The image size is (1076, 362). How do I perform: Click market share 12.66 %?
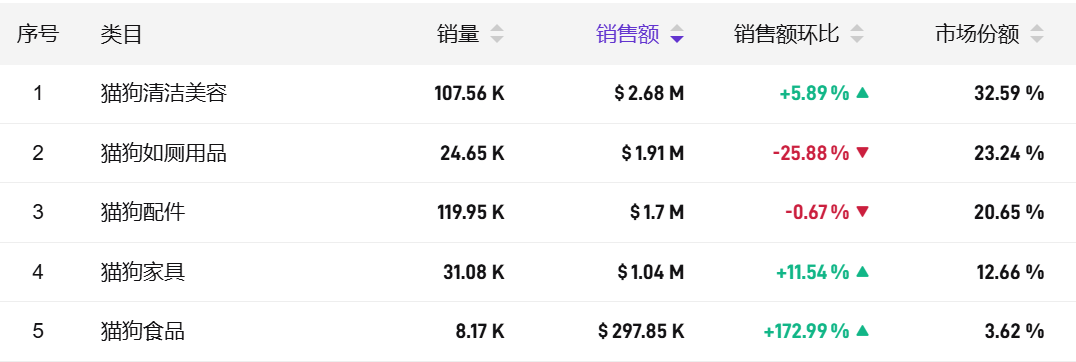tap(1010, 272)
